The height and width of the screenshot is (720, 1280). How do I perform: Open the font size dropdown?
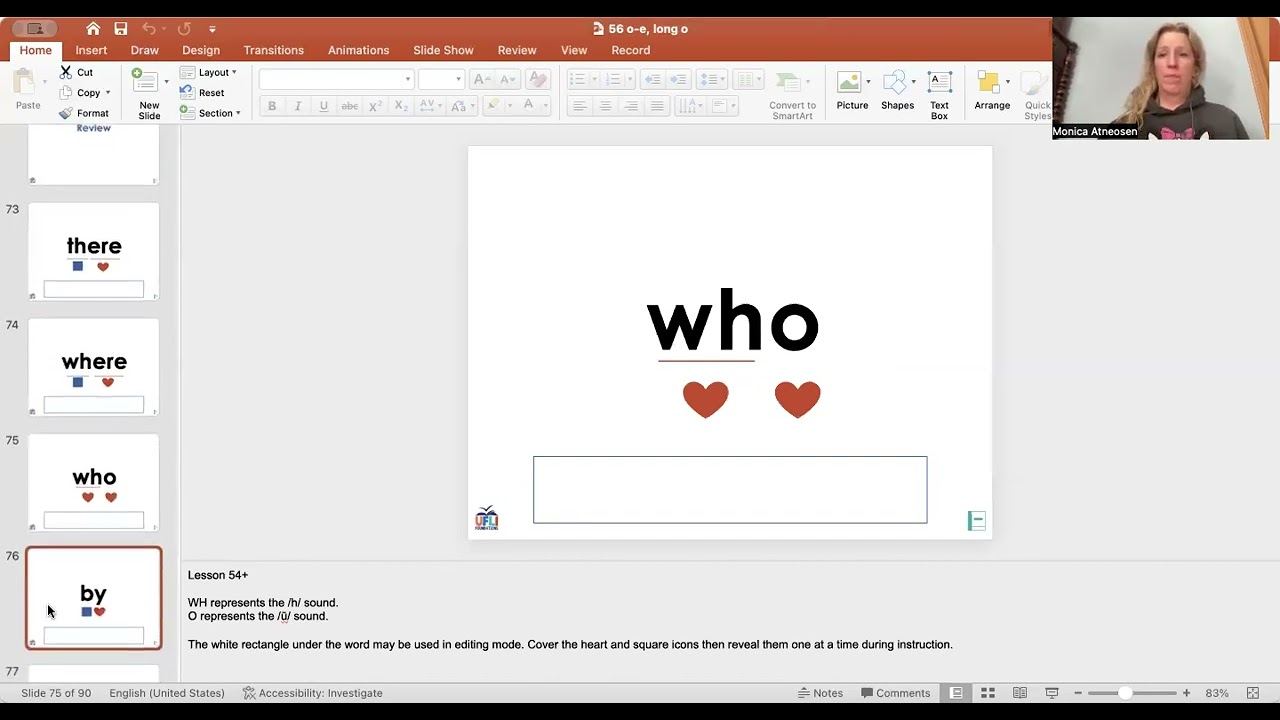click(458, 79)
